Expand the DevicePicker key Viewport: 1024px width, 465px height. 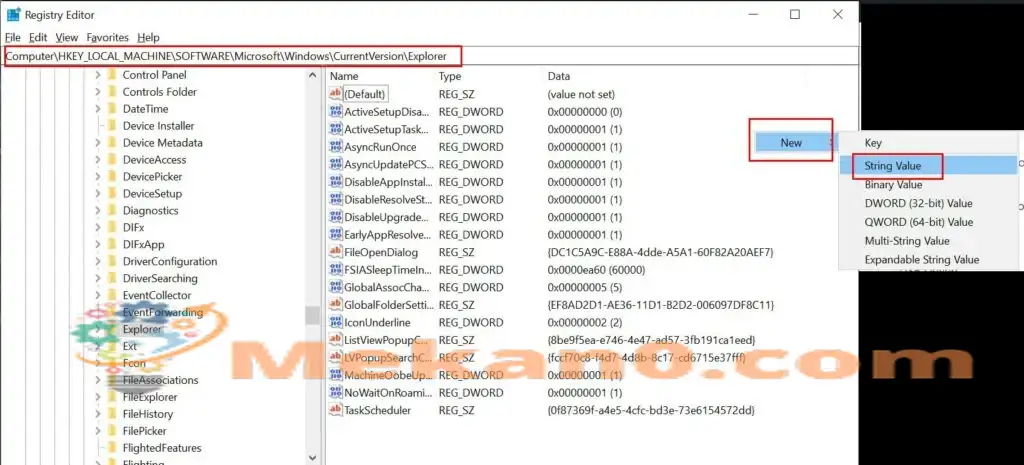97,177
